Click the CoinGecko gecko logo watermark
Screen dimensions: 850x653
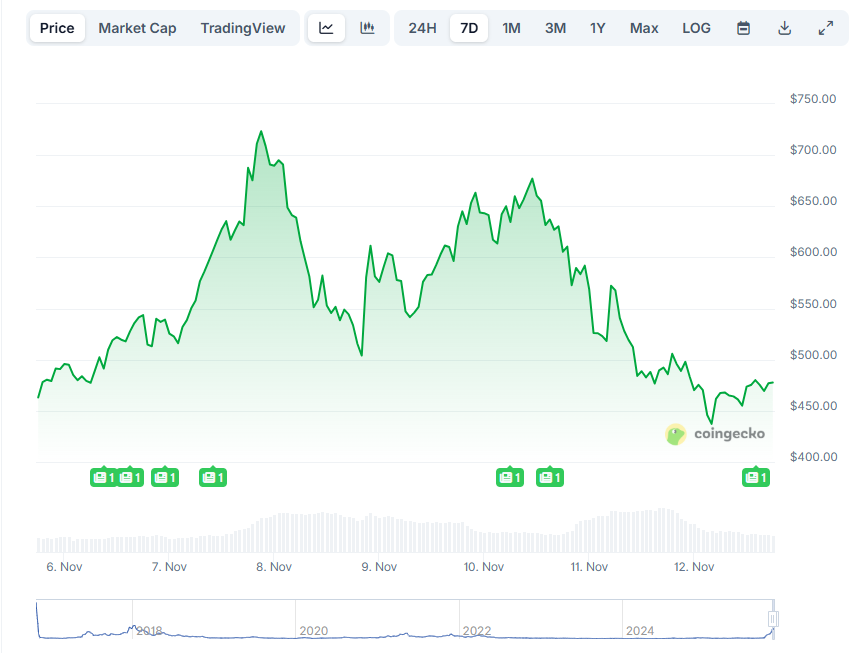674,434
